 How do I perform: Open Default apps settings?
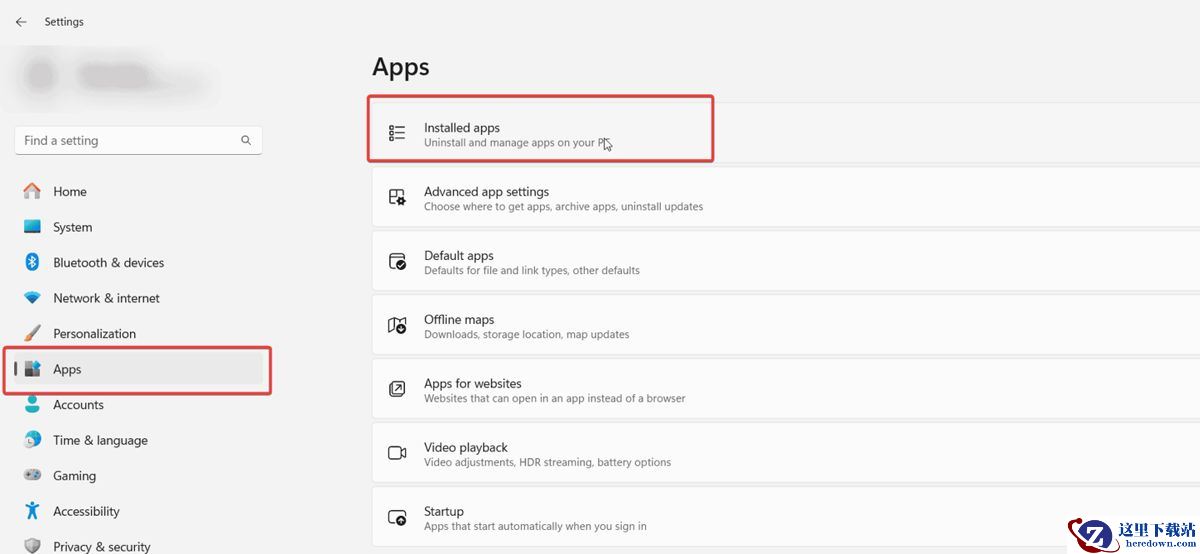click(458, 256)
